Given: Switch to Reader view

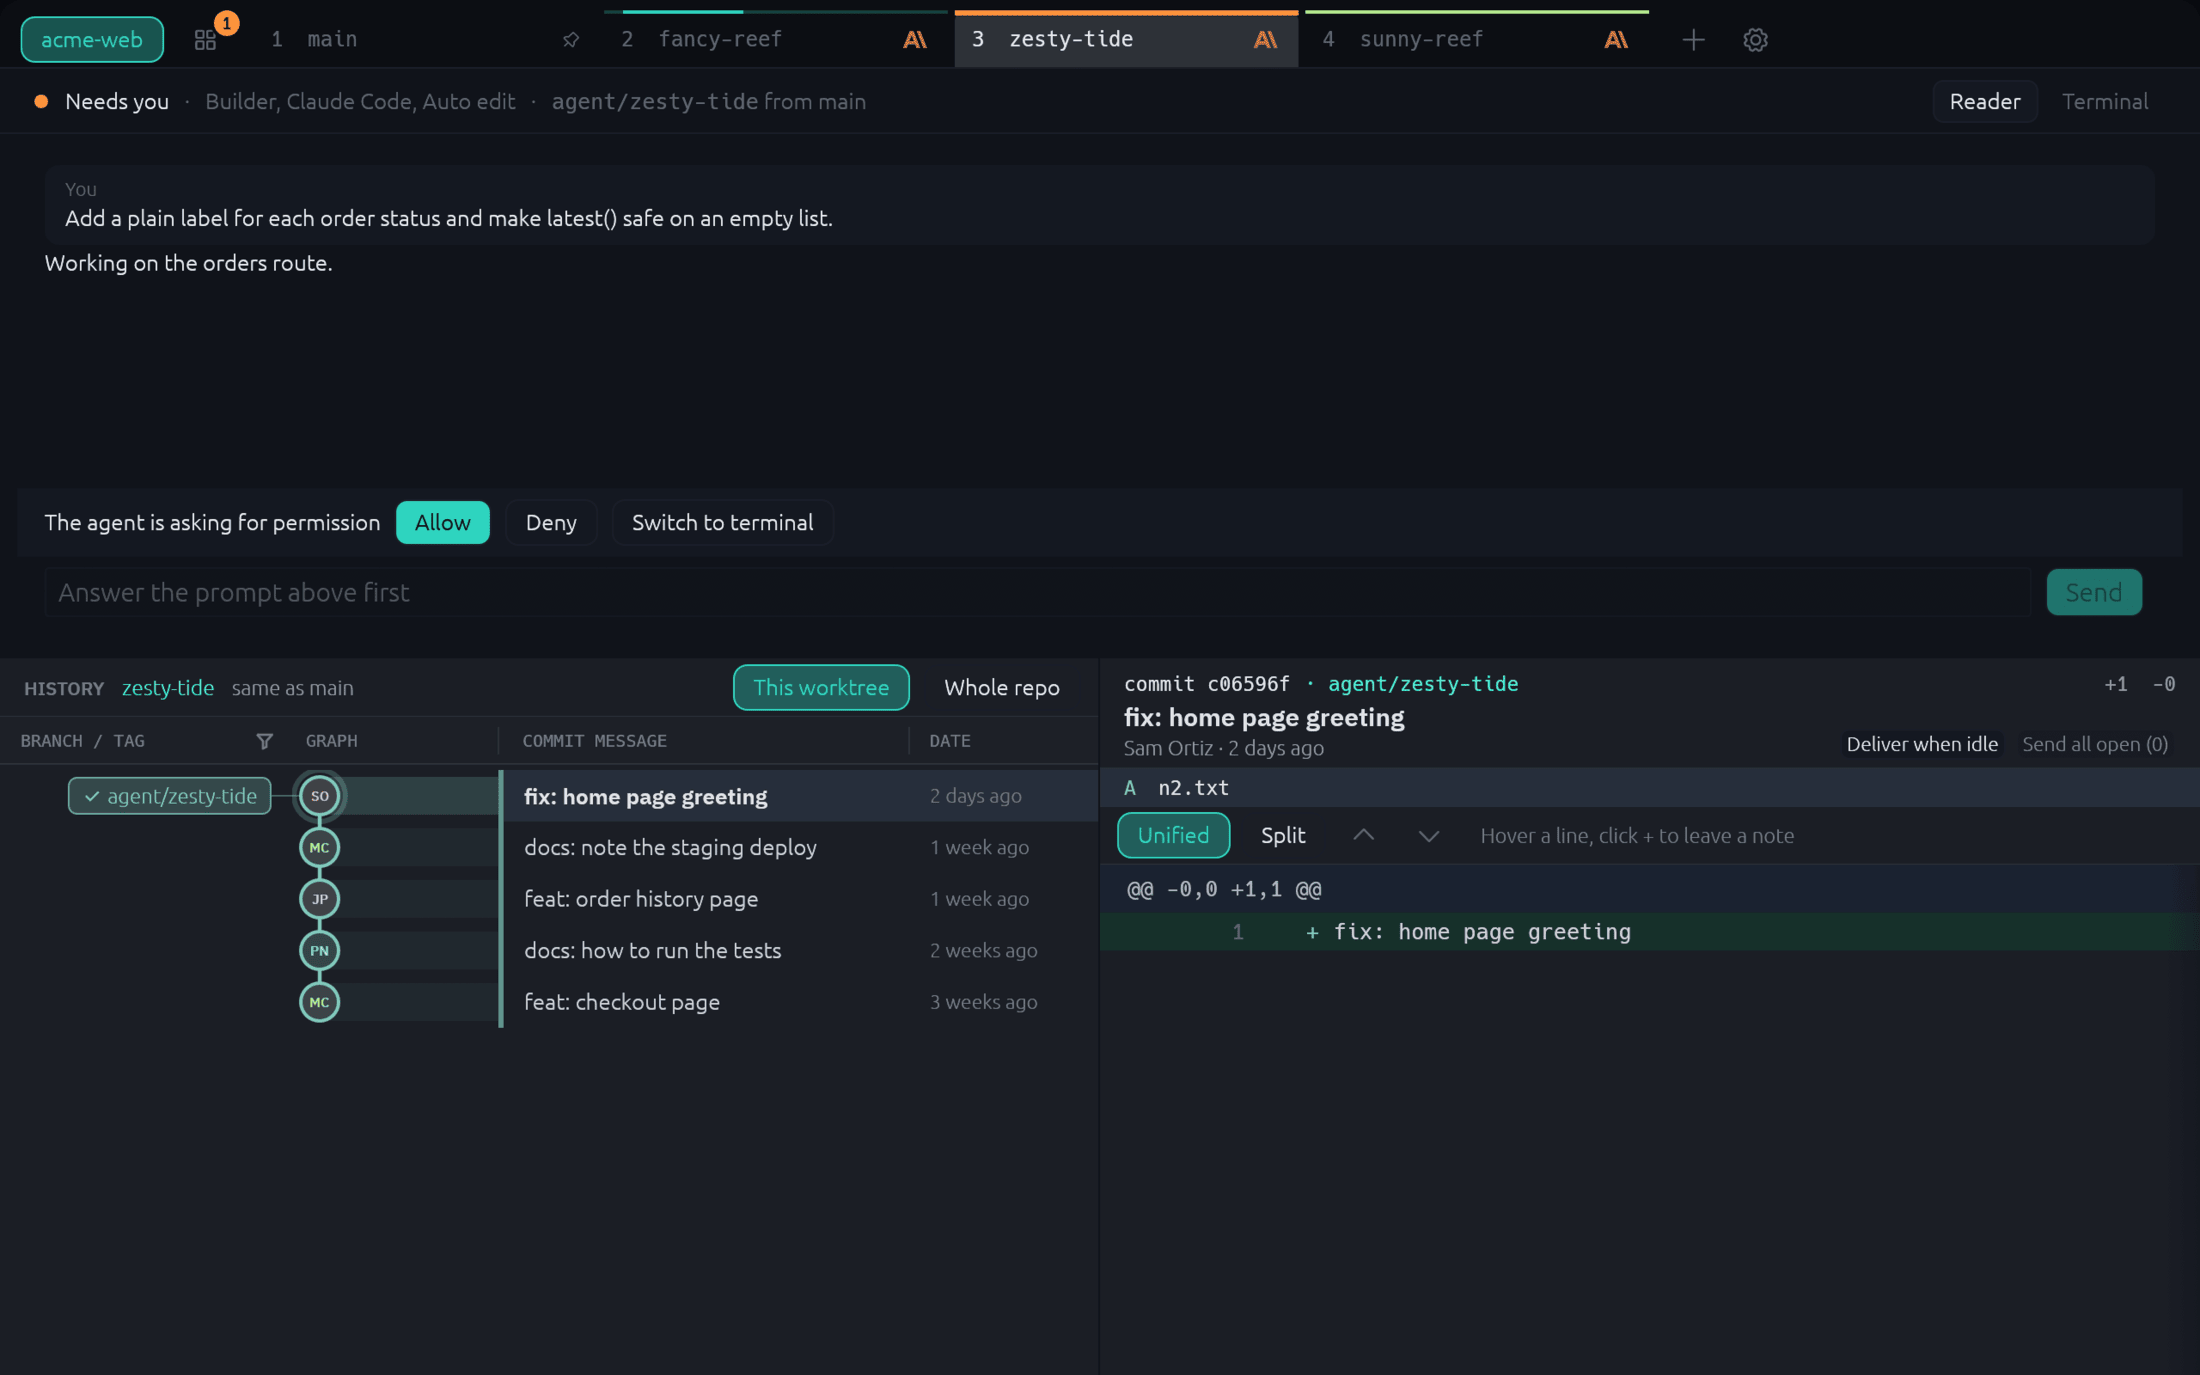Looking at the screenshot, I should 1984,101.
